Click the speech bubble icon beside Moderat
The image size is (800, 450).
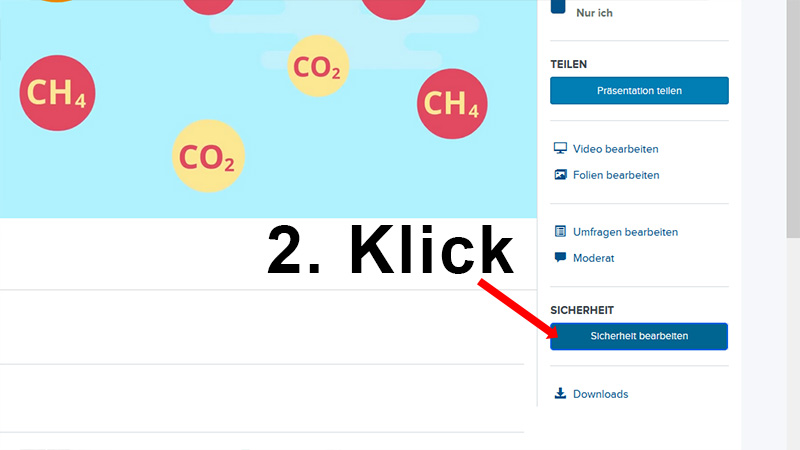[x=560, y=258]
